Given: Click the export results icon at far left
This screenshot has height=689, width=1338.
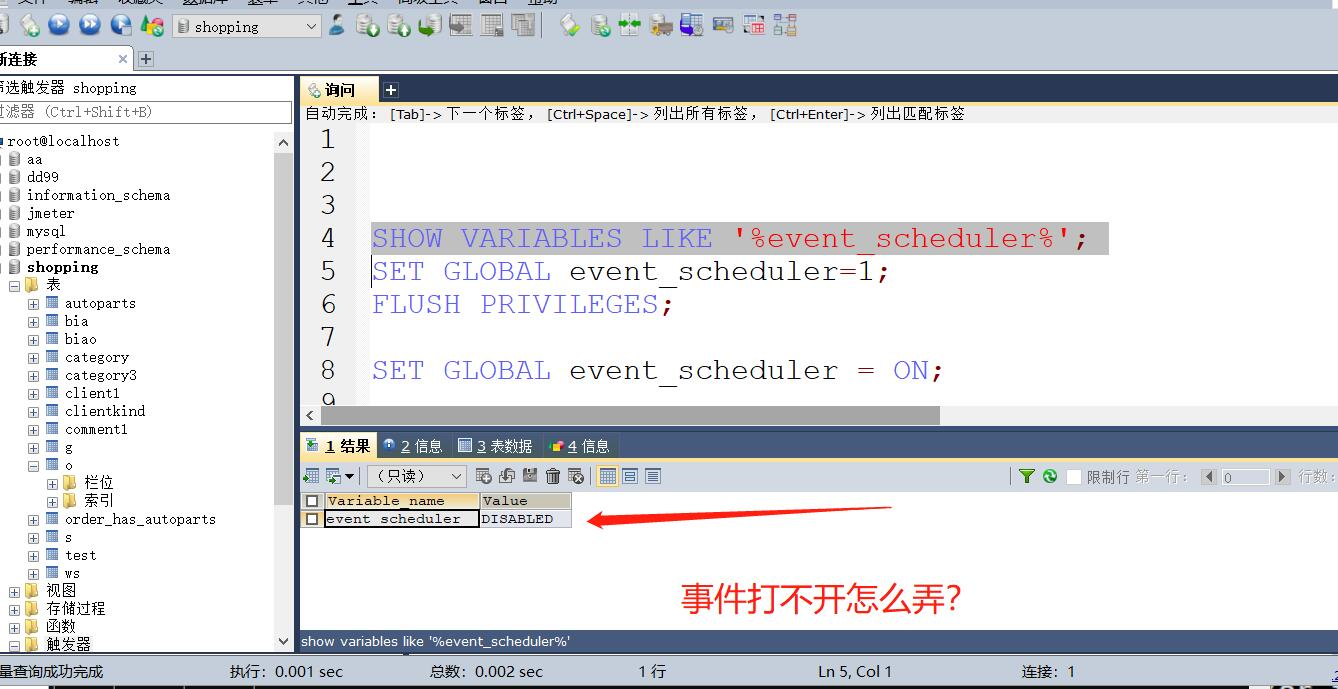Looking at the screenshot, I should (311, 476).
